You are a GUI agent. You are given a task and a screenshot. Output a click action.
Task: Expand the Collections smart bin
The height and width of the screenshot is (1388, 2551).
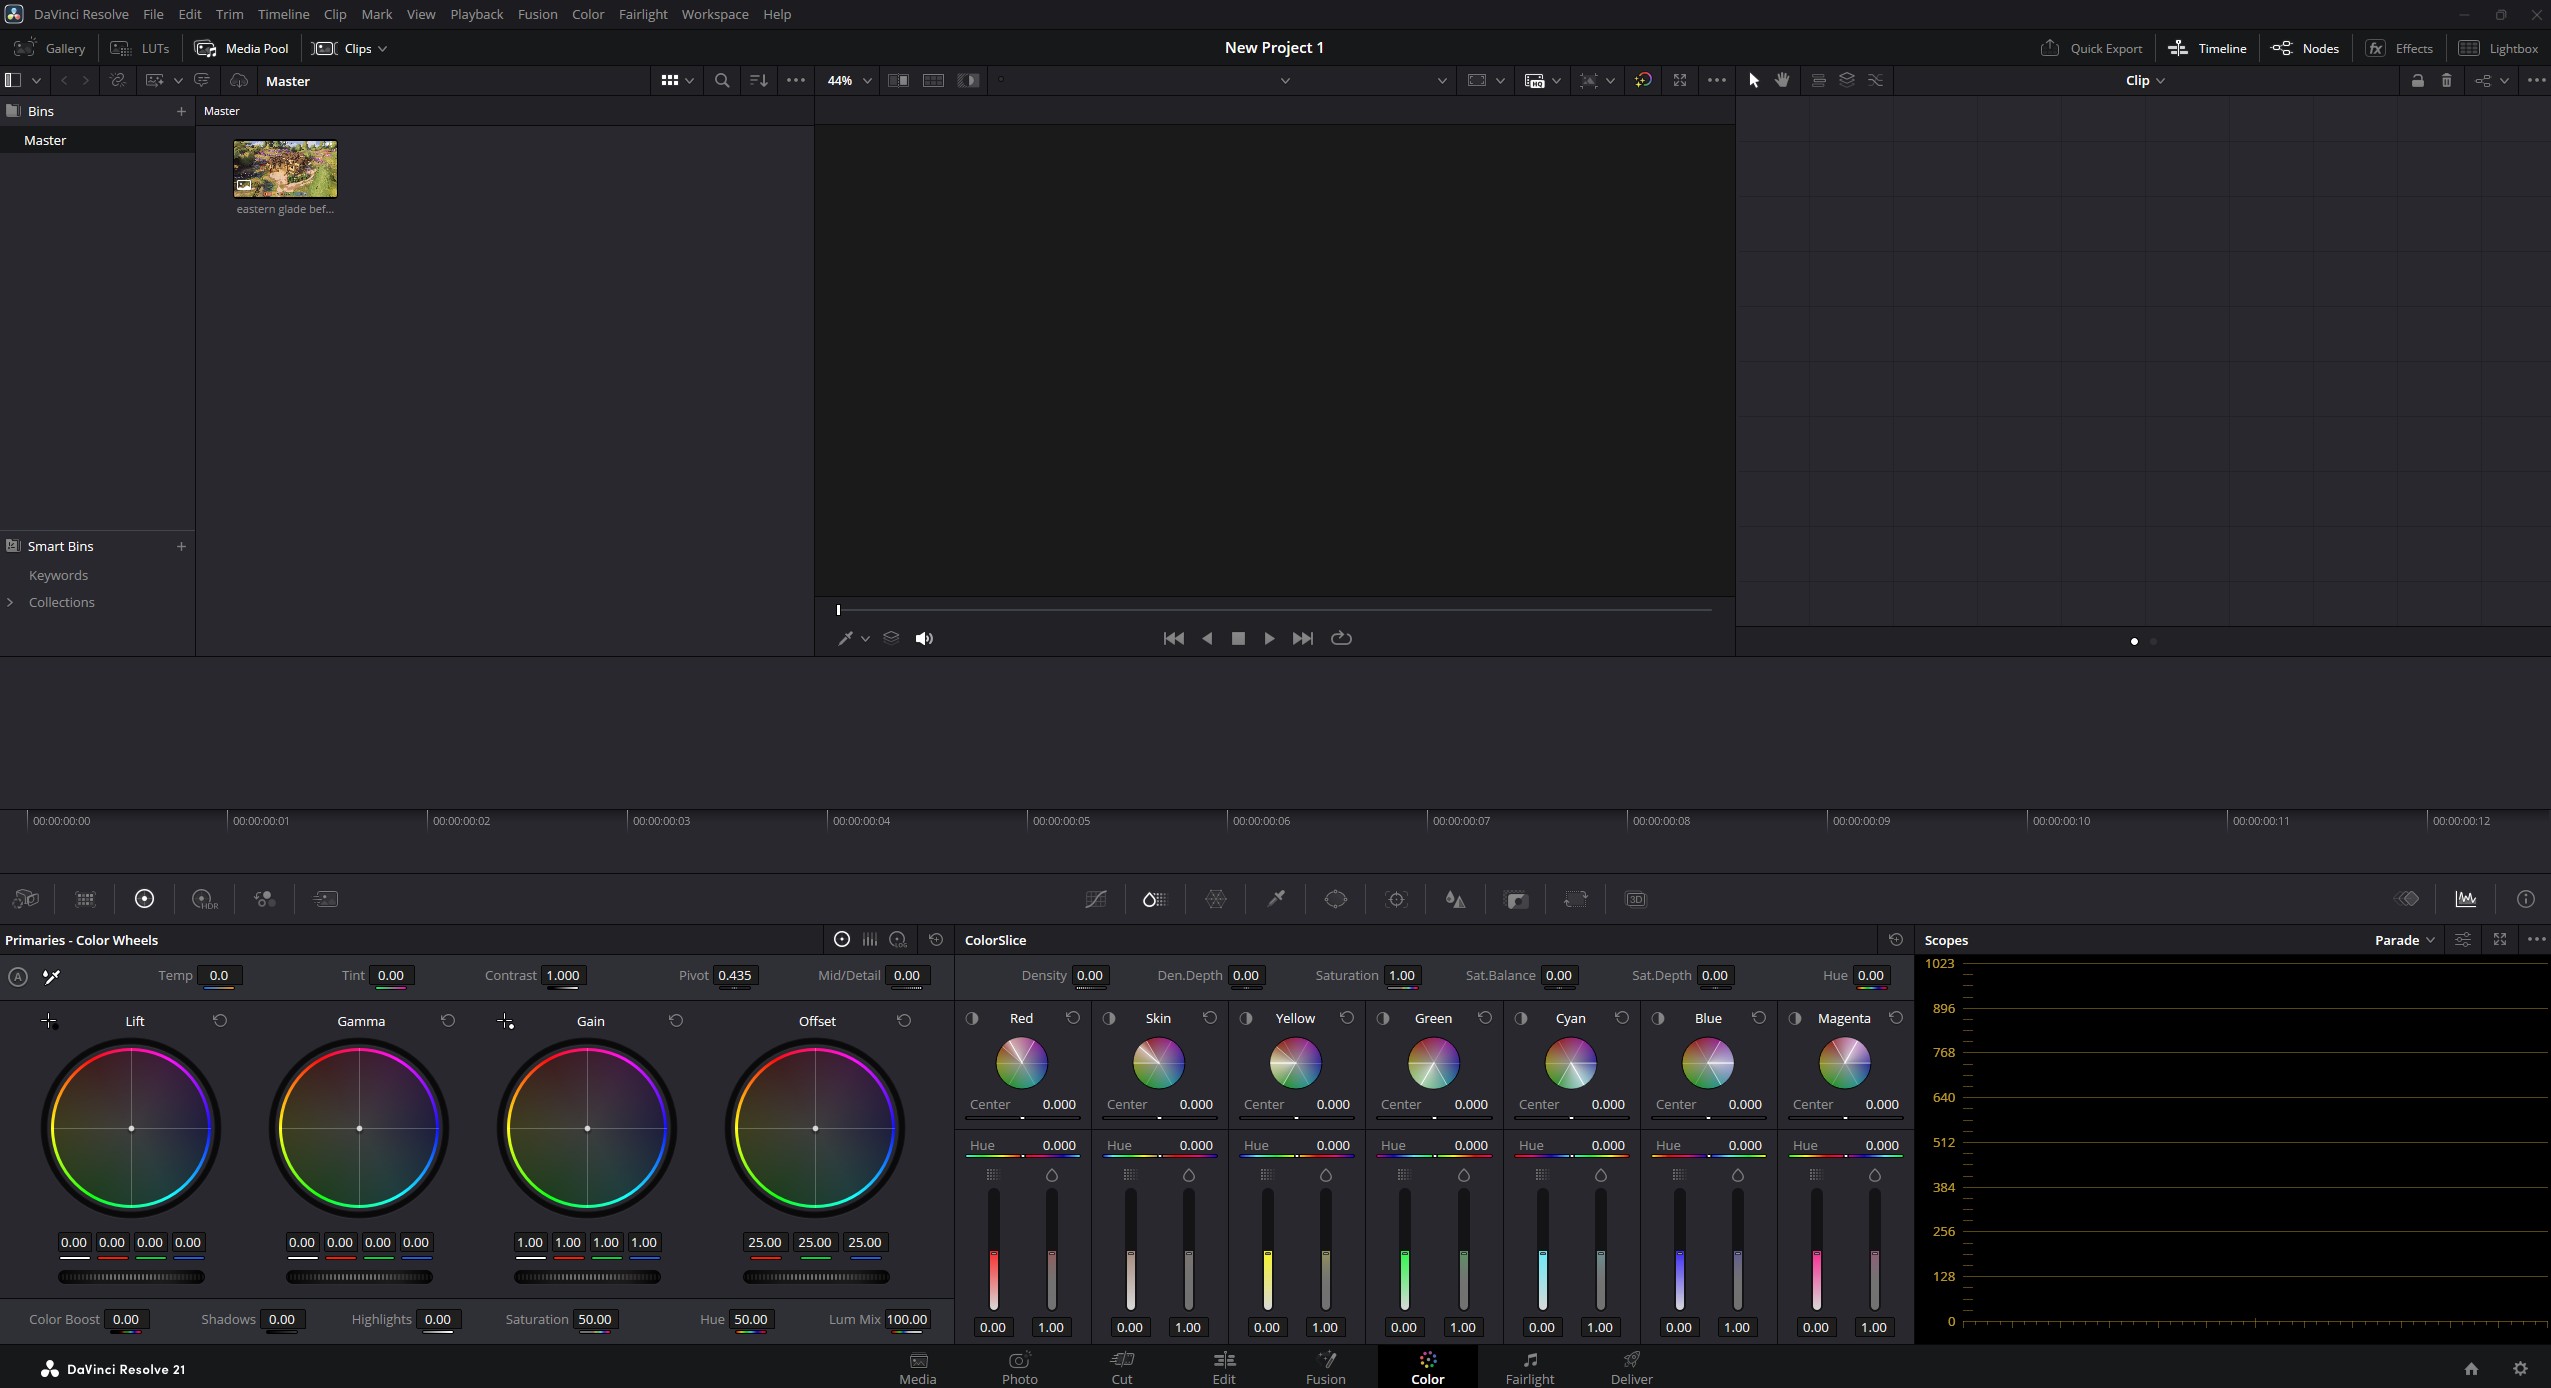pyautogui.click(x=10, y=602)
